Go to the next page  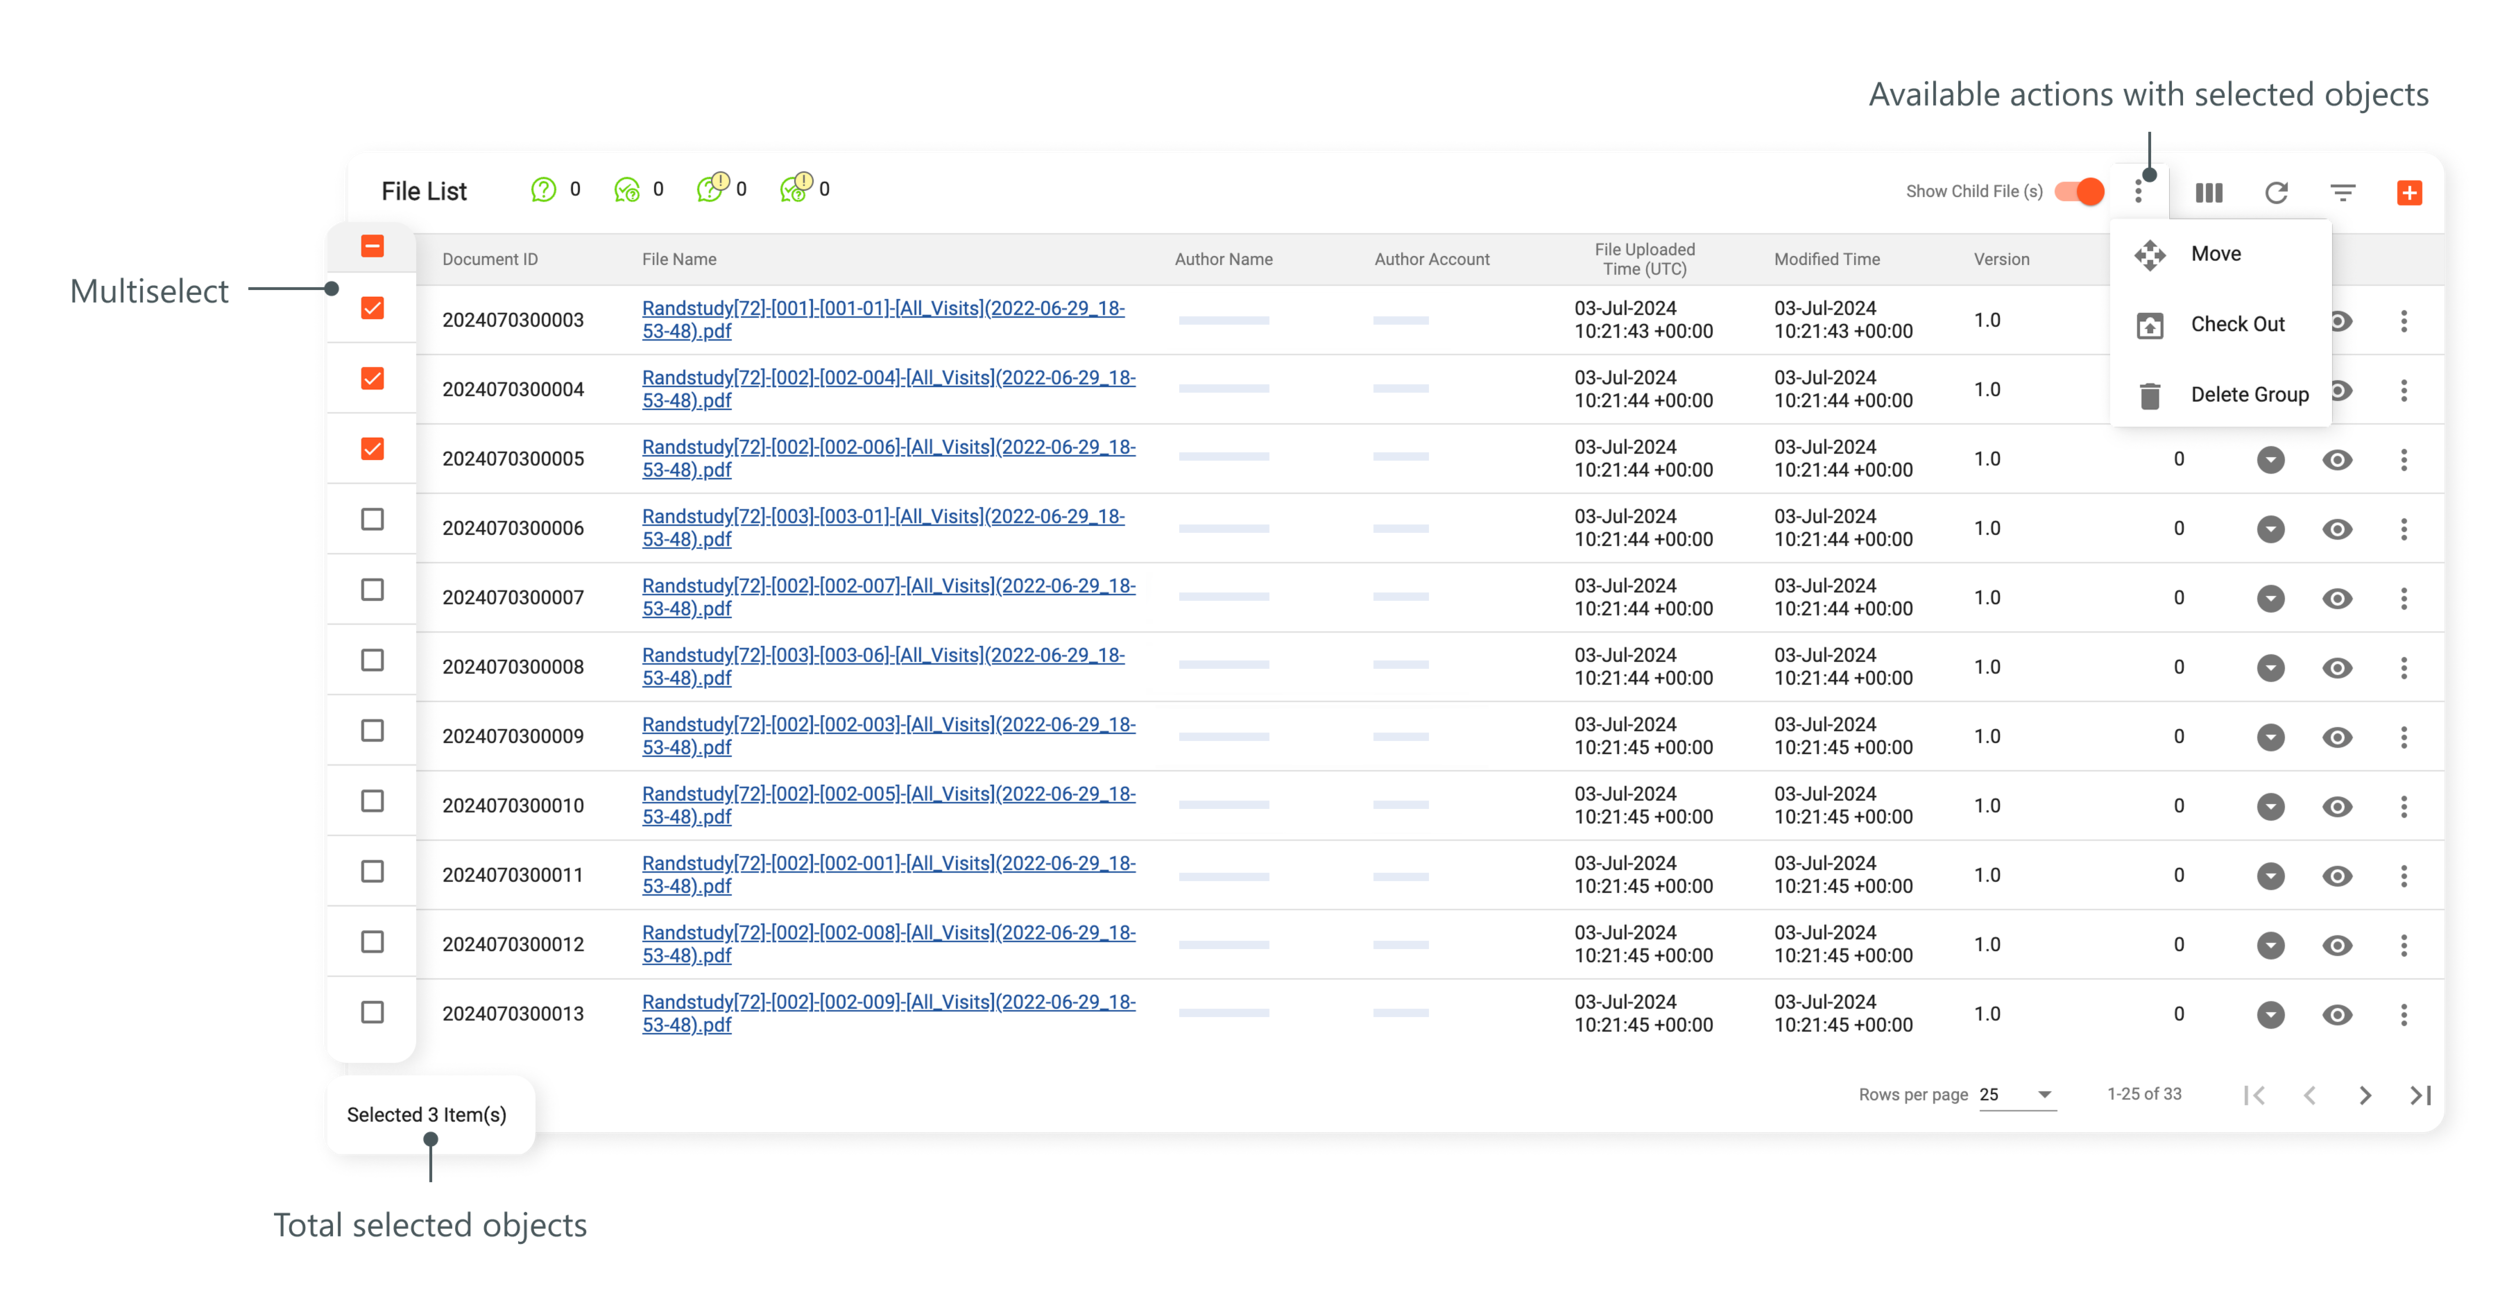point(2365,1095)
